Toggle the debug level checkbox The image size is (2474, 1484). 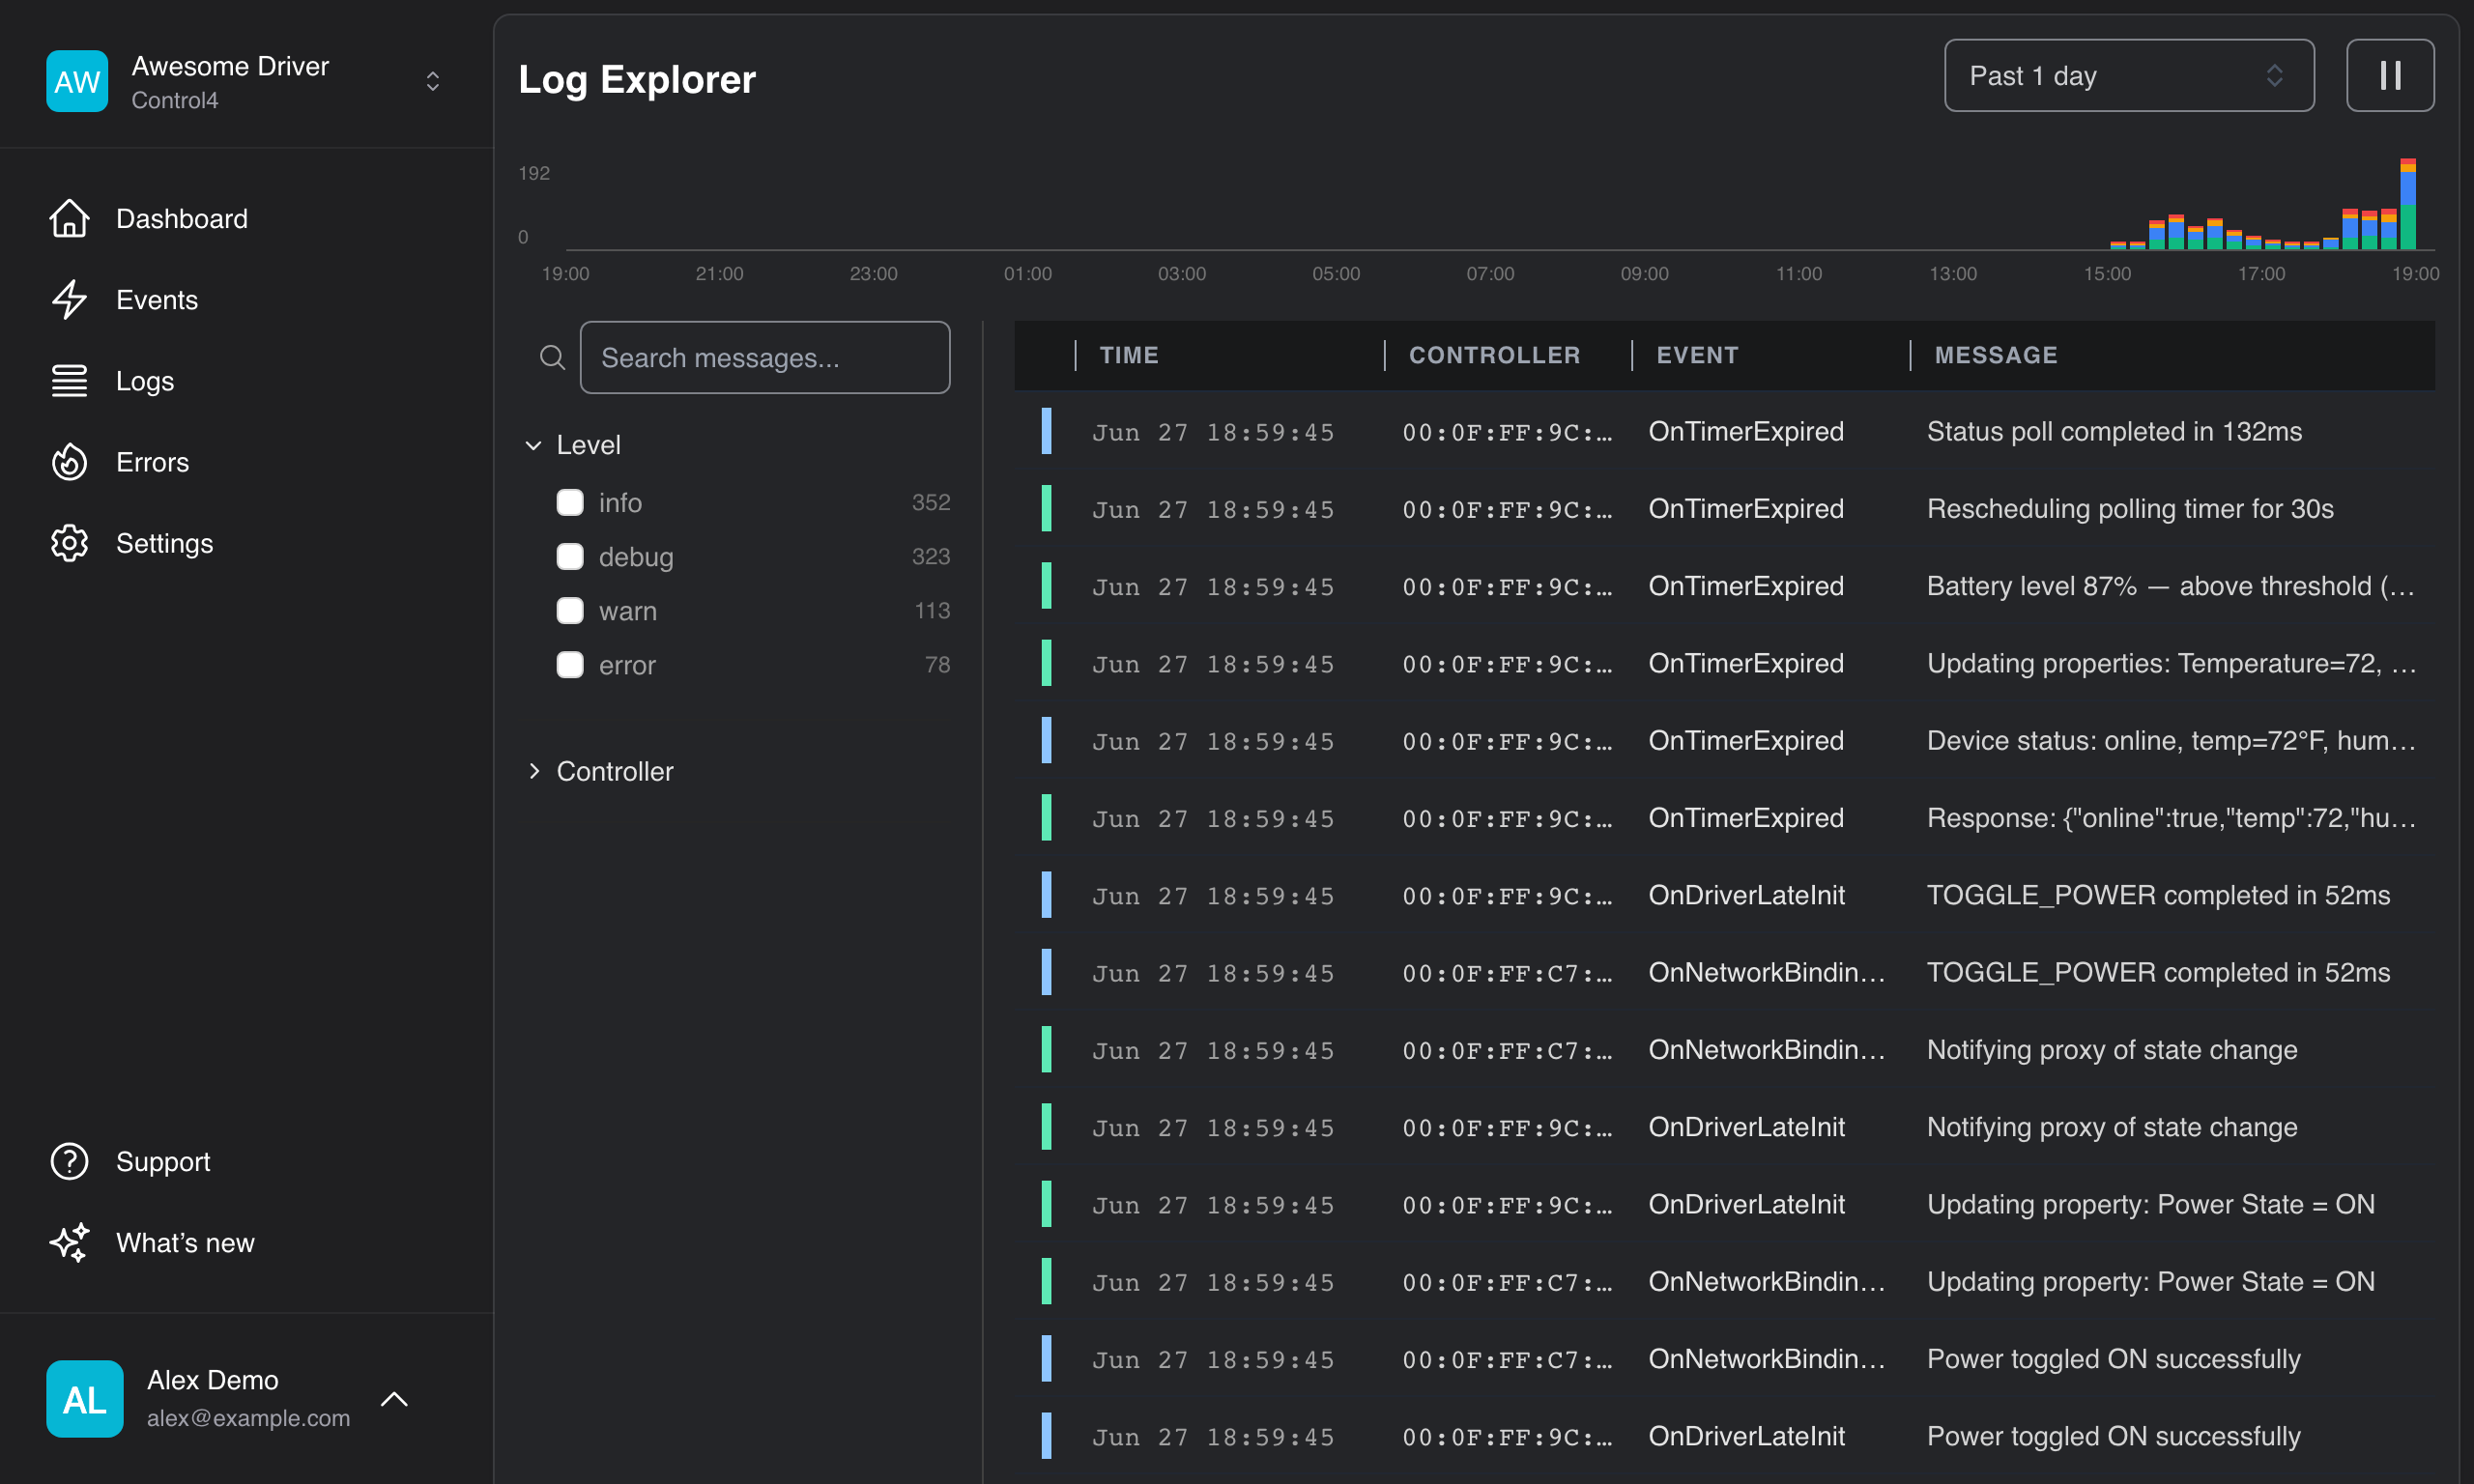click(x=570, y=556)
